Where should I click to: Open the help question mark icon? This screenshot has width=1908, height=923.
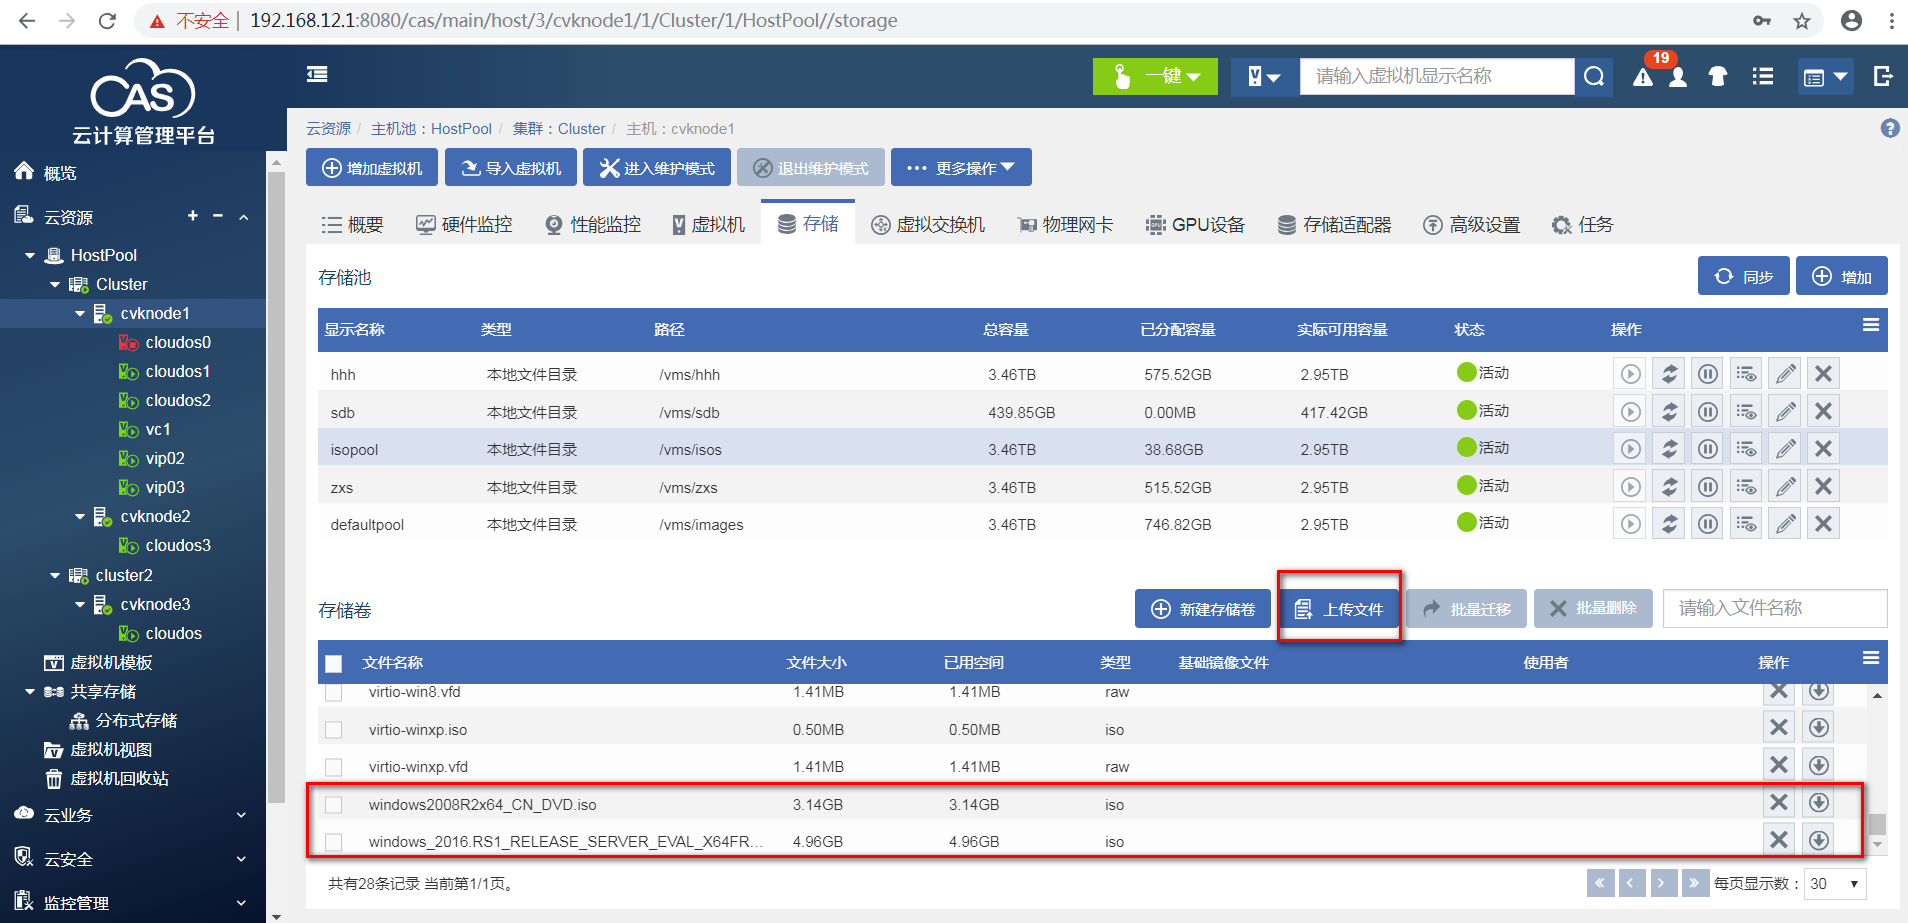click(1890, 128)
